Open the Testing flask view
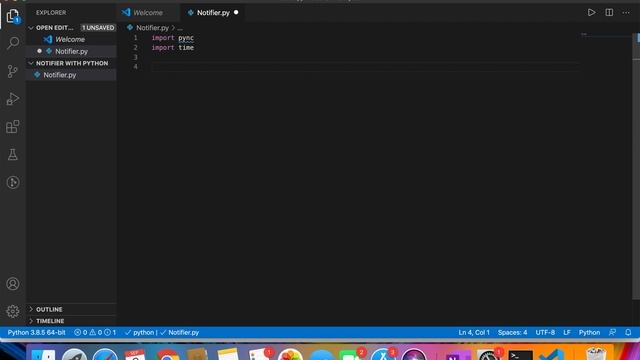Screen dimensions: 640x360 point(13,154)
